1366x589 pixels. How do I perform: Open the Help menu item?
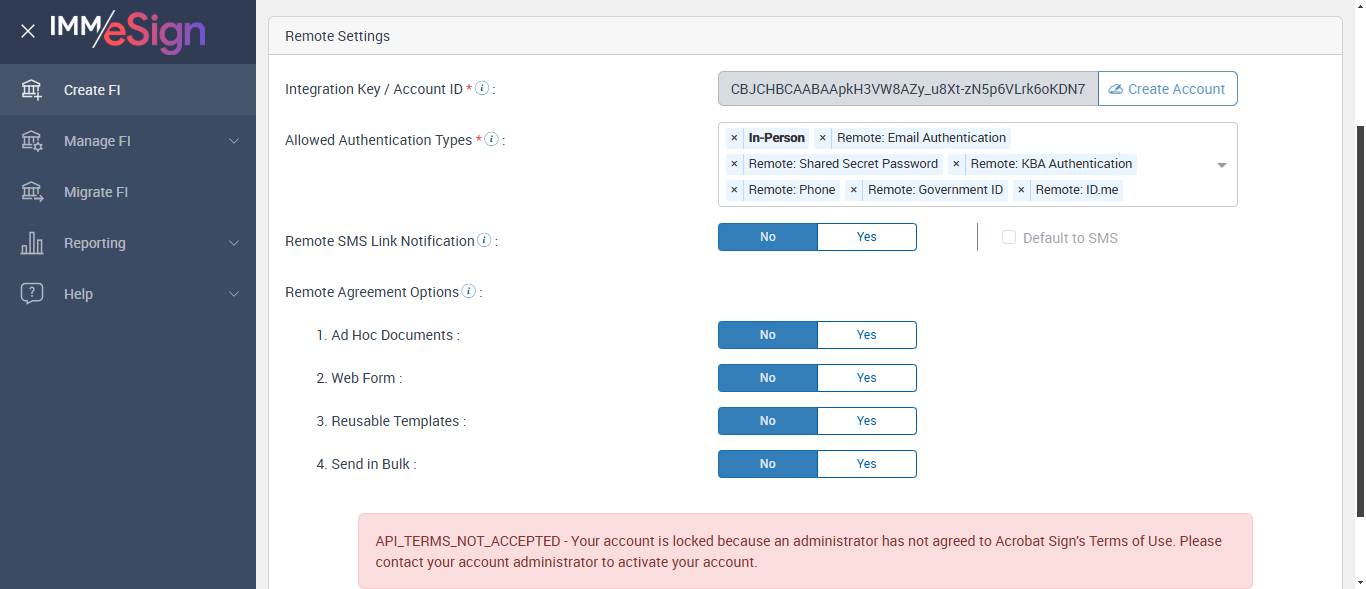click(x=78, y=294)
